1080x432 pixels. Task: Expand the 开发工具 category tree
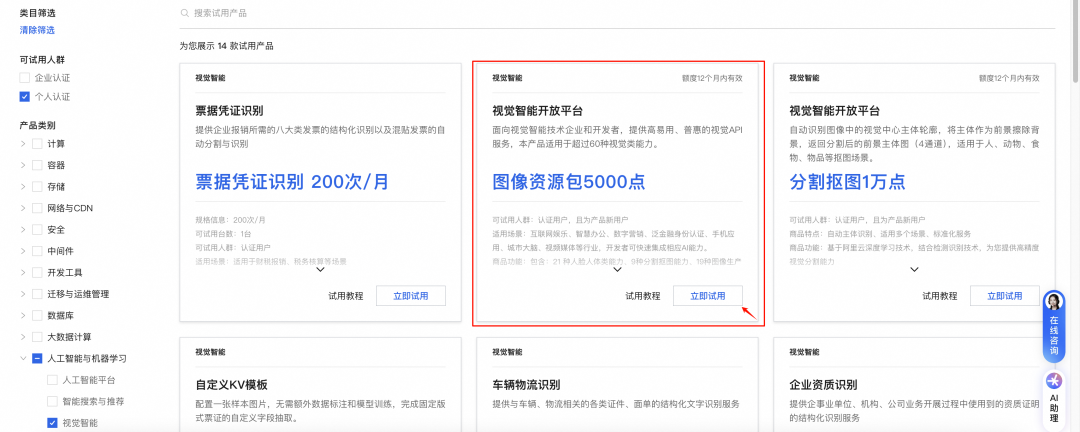coord(23,272)
